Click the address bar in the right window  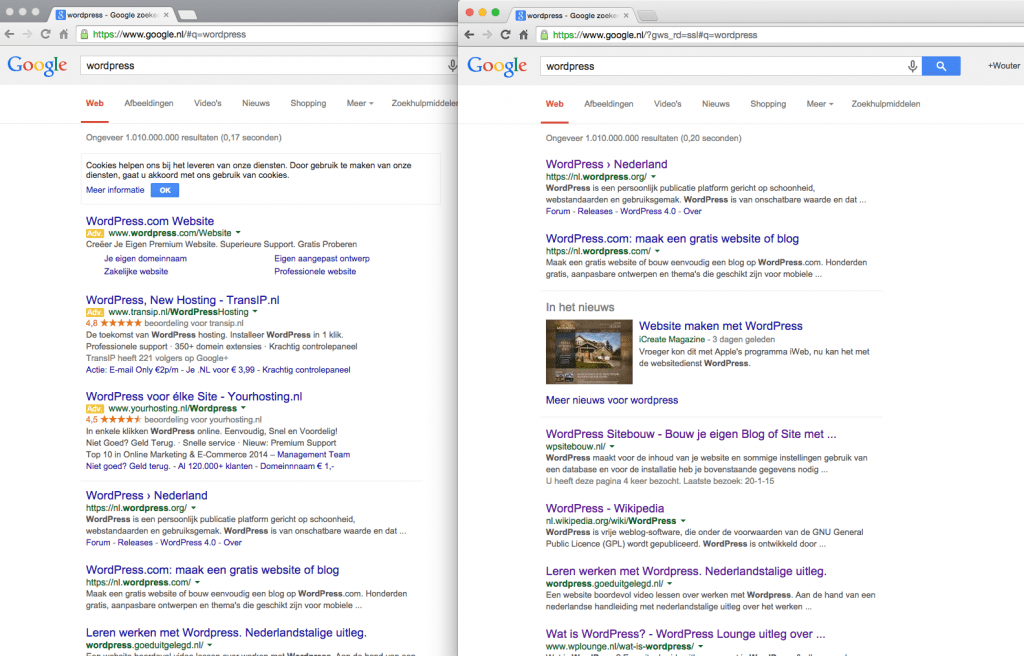click(x=780, y=35)
